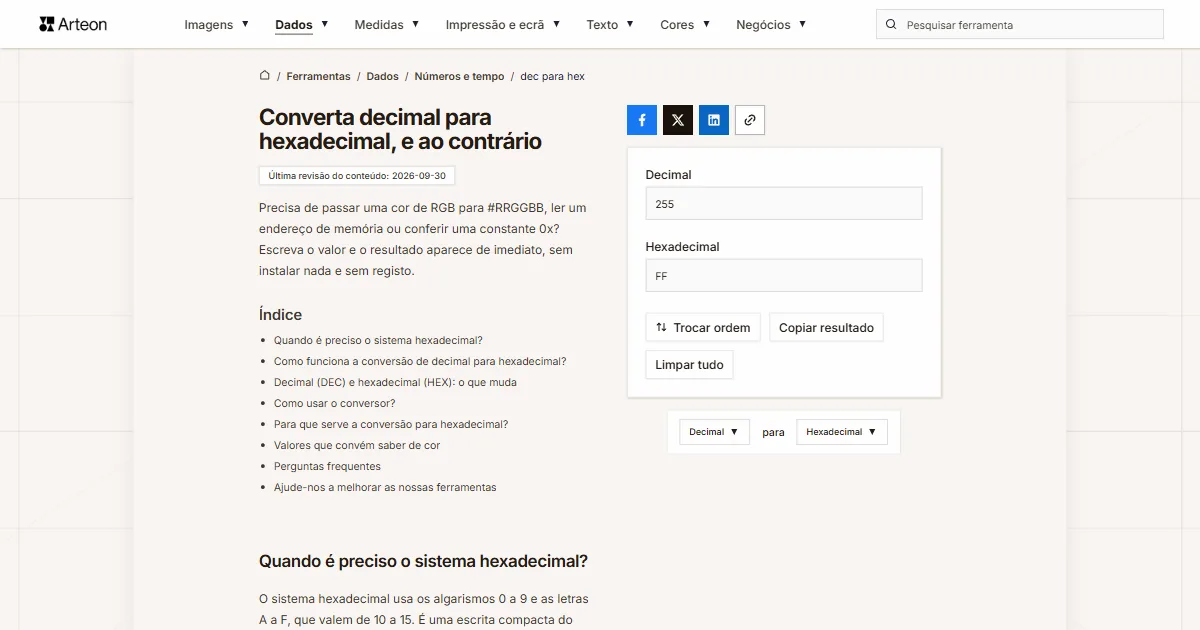The width and height of the screenshot is (1200, 630).
Task: Jump to 'Como funciona a conversão' section
Action: tap(420, 361)
